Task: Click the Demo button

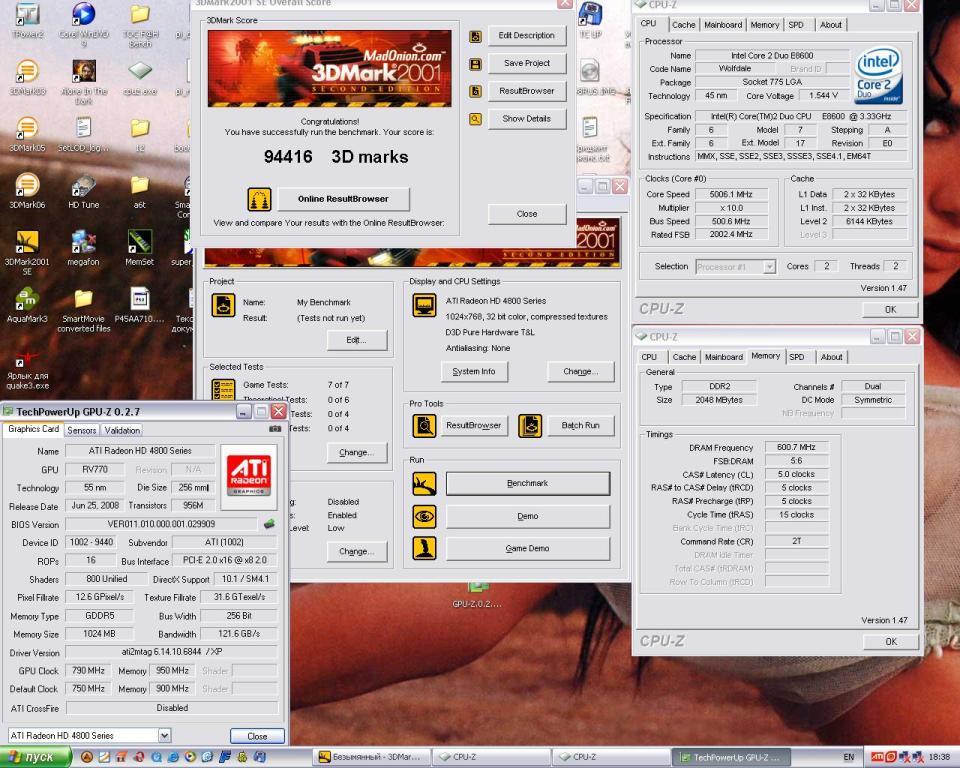Action: 528,516
